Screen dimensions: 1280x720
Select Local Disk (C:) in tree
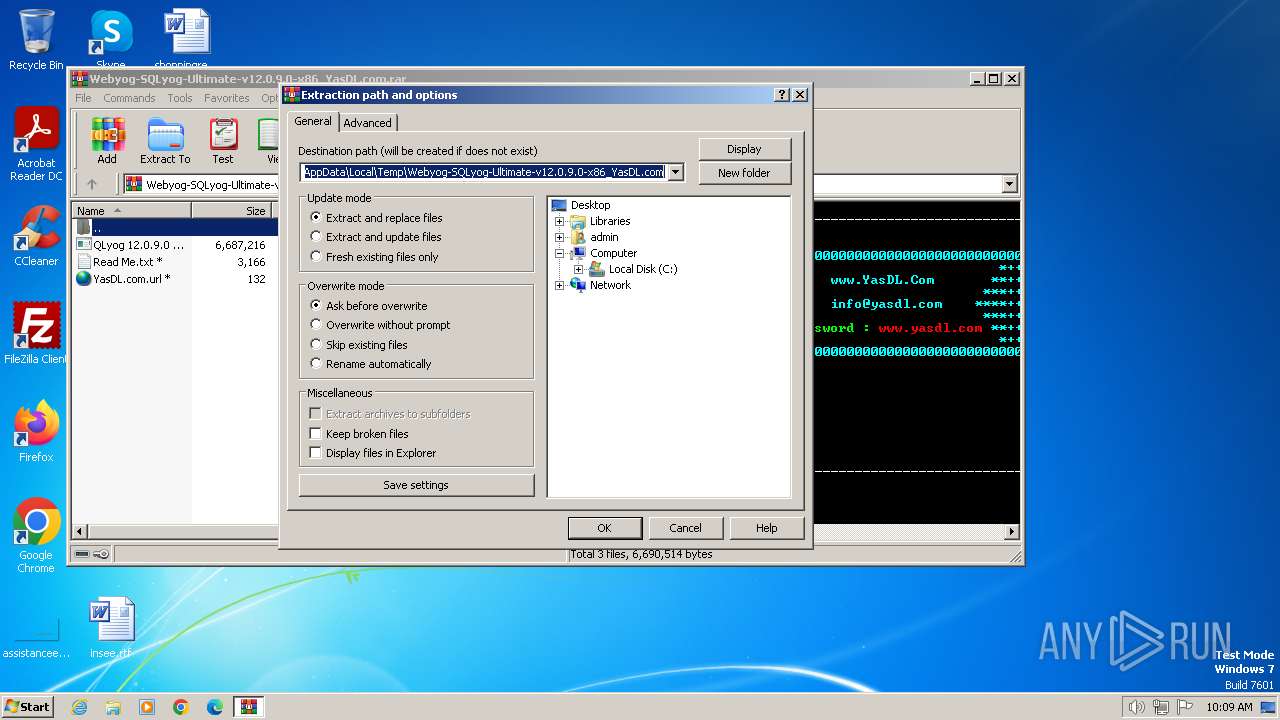(643, 269)
